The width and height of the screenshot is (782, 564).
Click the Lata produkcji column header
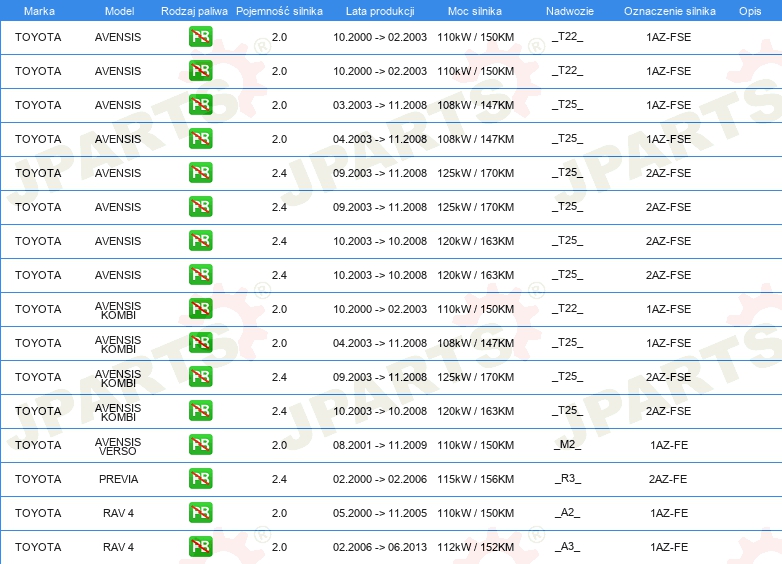tap(380, 11)
